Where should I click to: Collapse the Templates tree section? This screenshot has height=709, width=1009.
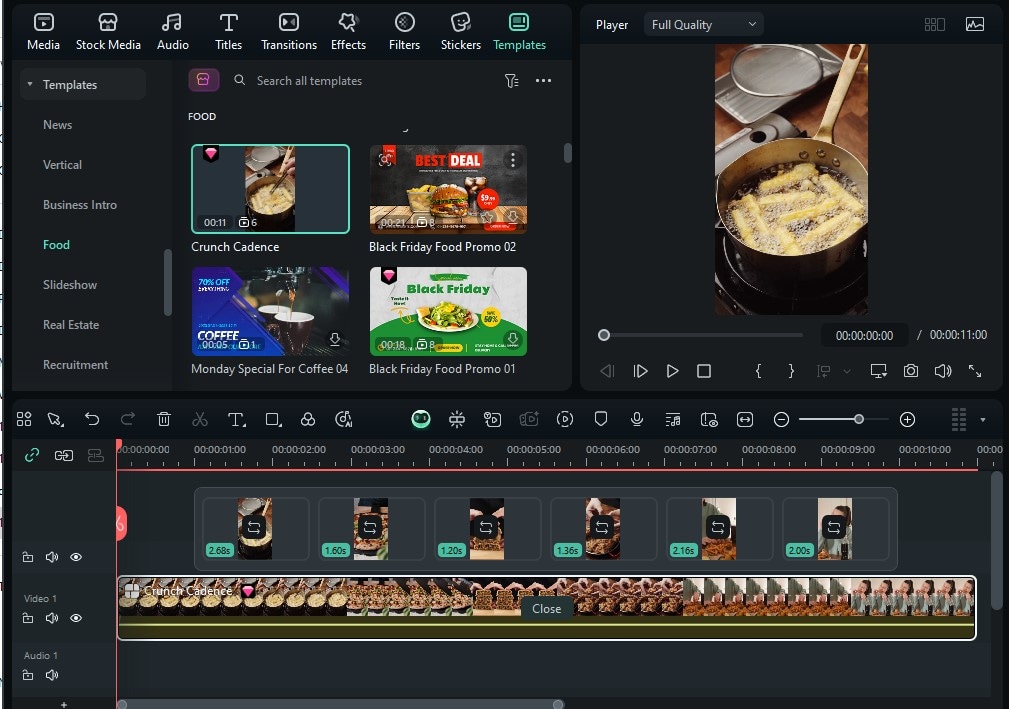[30, 84]
